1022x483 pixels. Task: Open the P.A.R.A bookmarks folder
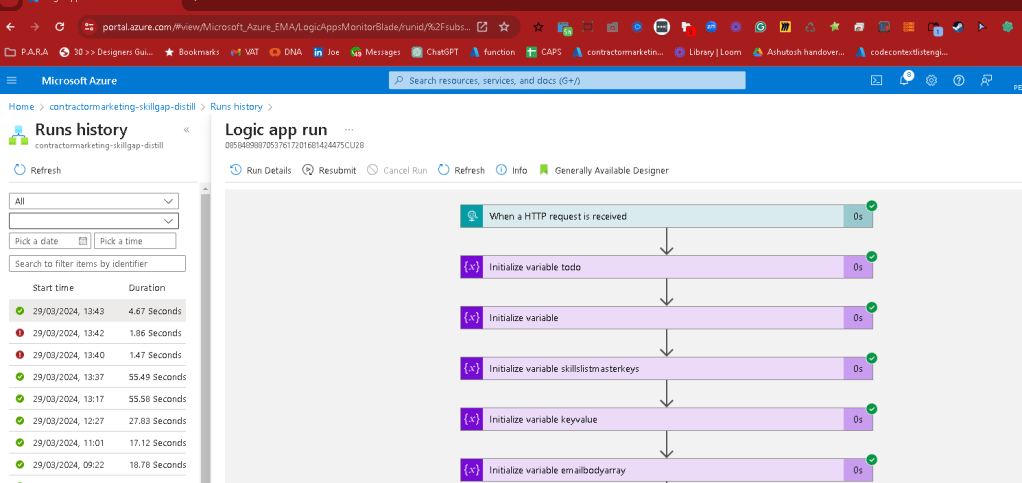pyautogui.click(x=26, y=52)
